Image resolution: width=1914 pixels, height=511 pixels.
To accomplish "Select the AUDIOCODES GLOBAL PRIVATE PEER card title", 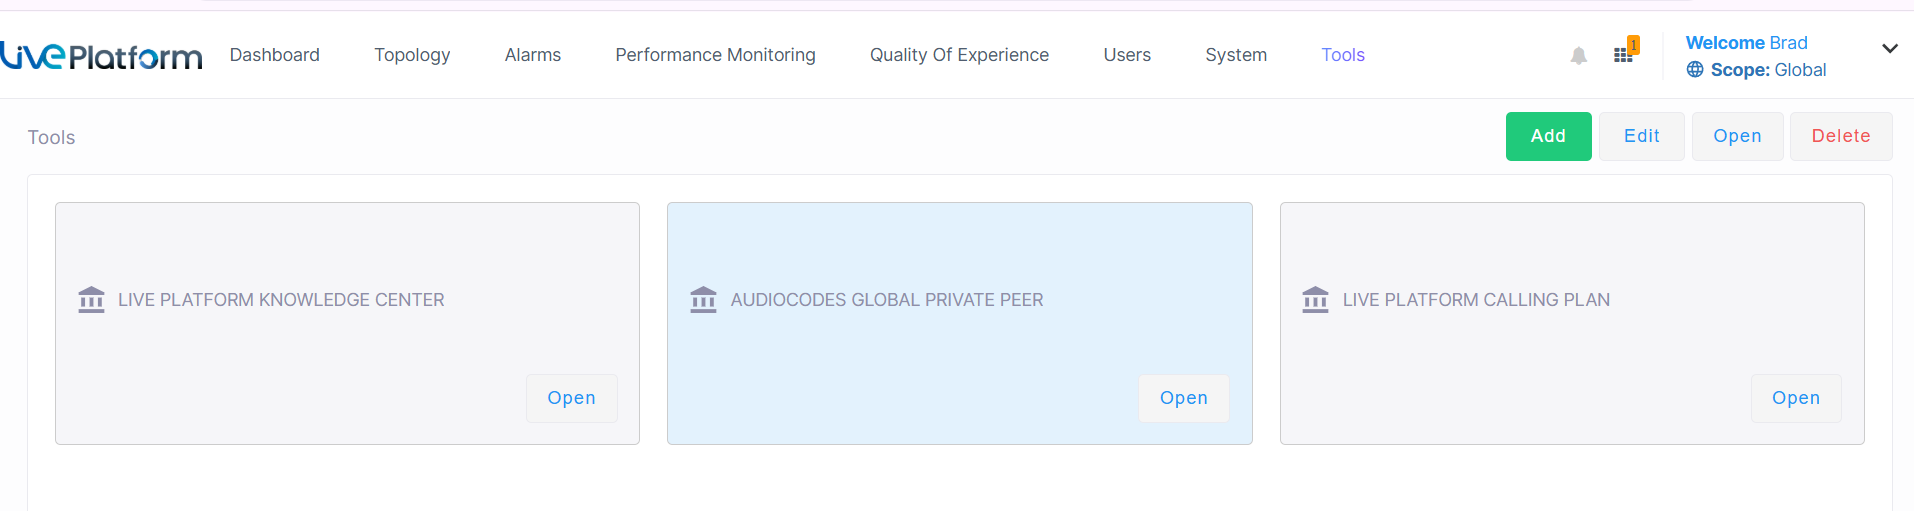I will coord(886,300).
